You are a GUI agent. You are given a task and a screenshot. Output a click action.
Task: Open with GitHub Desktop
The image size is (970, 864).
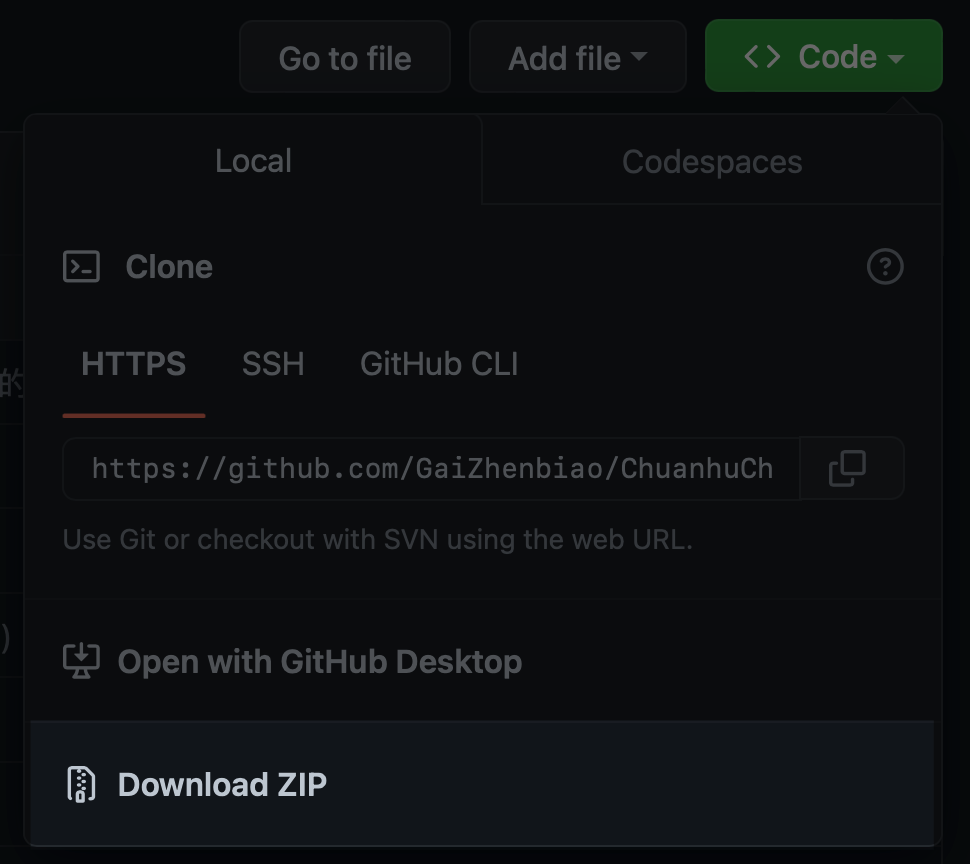pyautogui.click(x=320, y=661)
